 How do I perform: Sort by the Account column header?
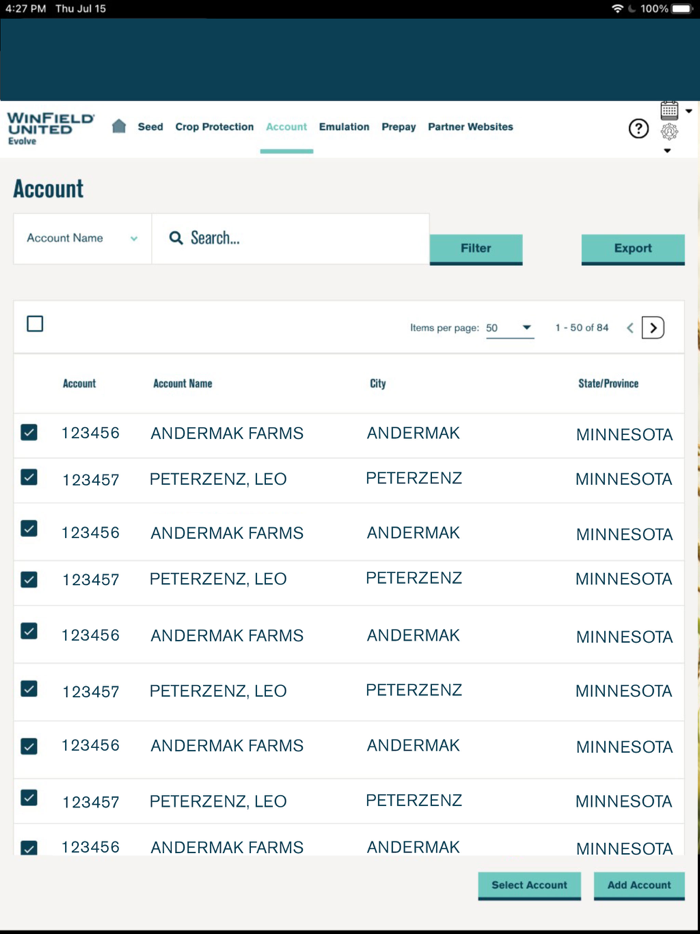pos(79,384)
